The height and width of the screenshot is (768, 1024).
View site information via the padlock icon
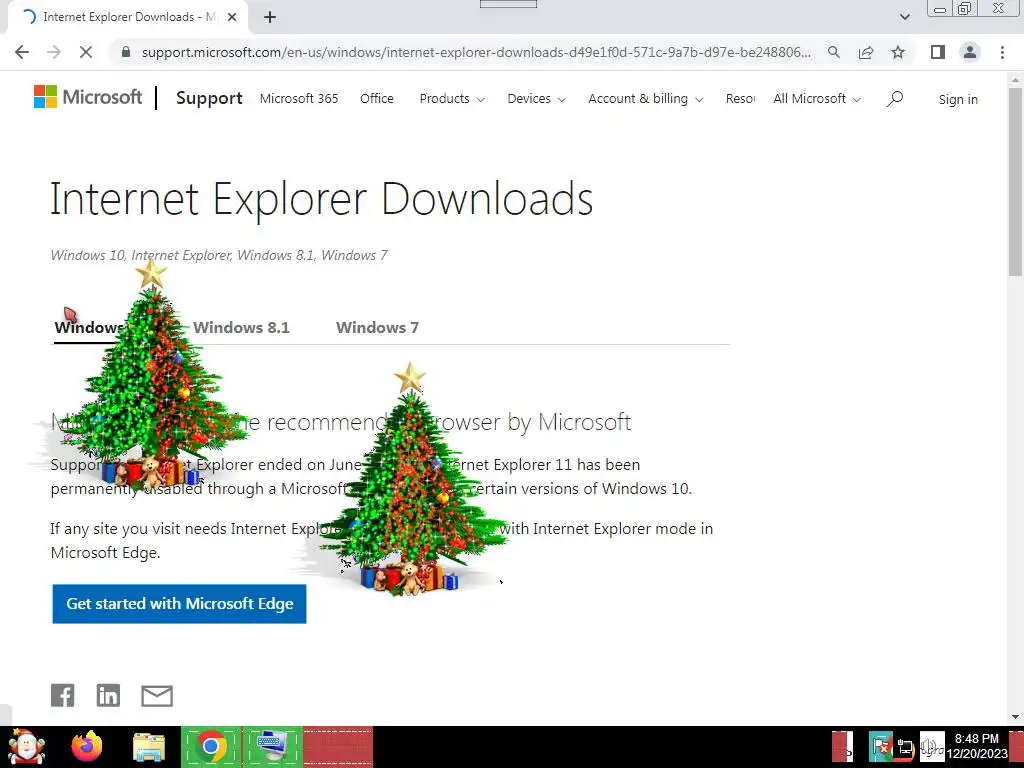pos(126,52)
